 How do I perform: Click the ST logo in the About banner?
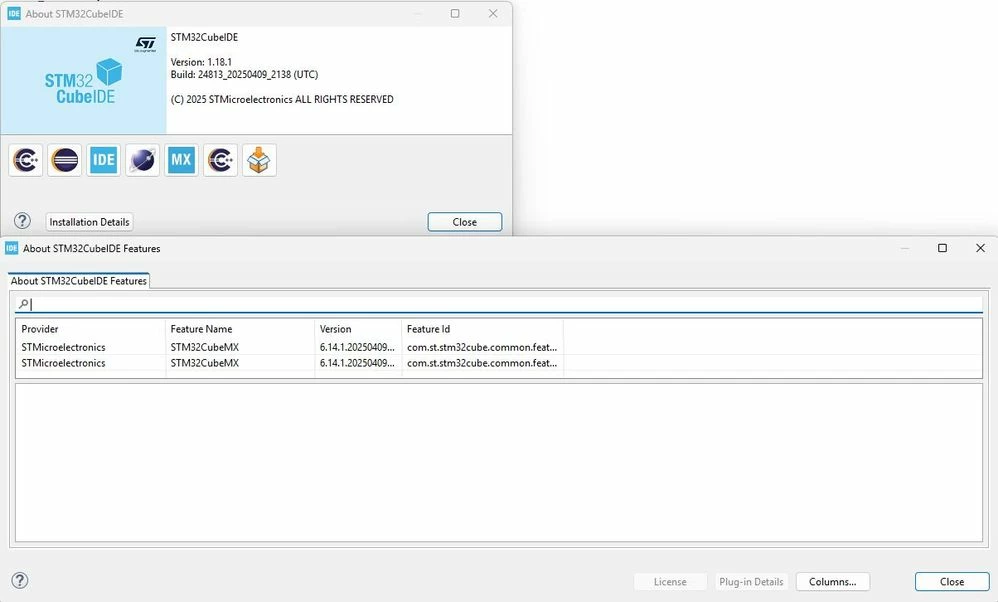[x=145, y=44]
